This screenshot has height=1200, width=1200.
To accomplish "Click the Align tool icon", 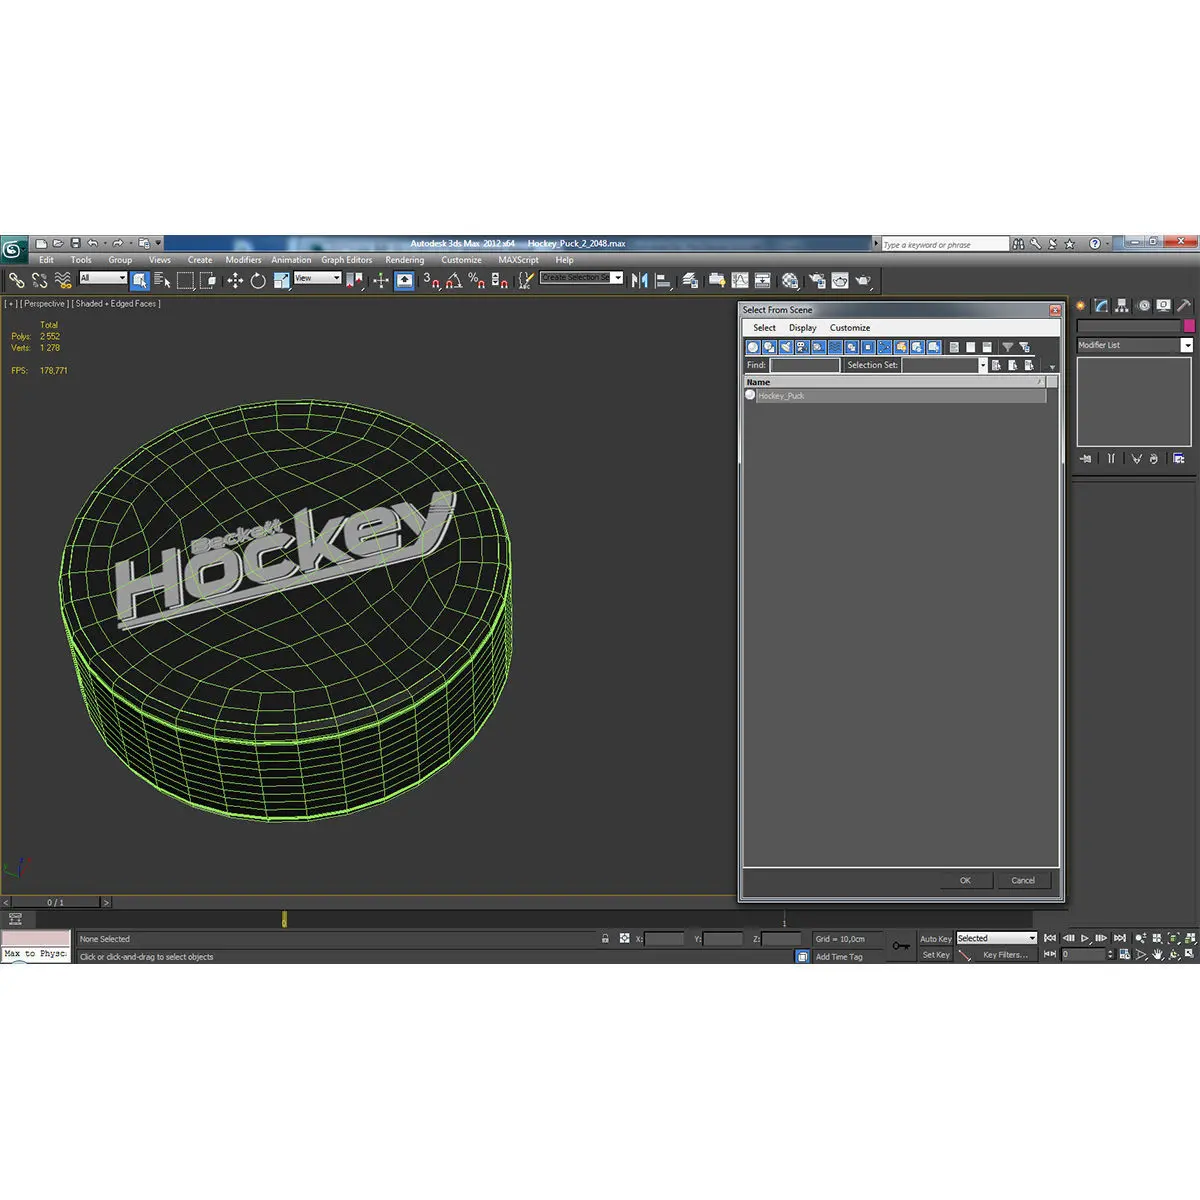I will coord(663,281).
